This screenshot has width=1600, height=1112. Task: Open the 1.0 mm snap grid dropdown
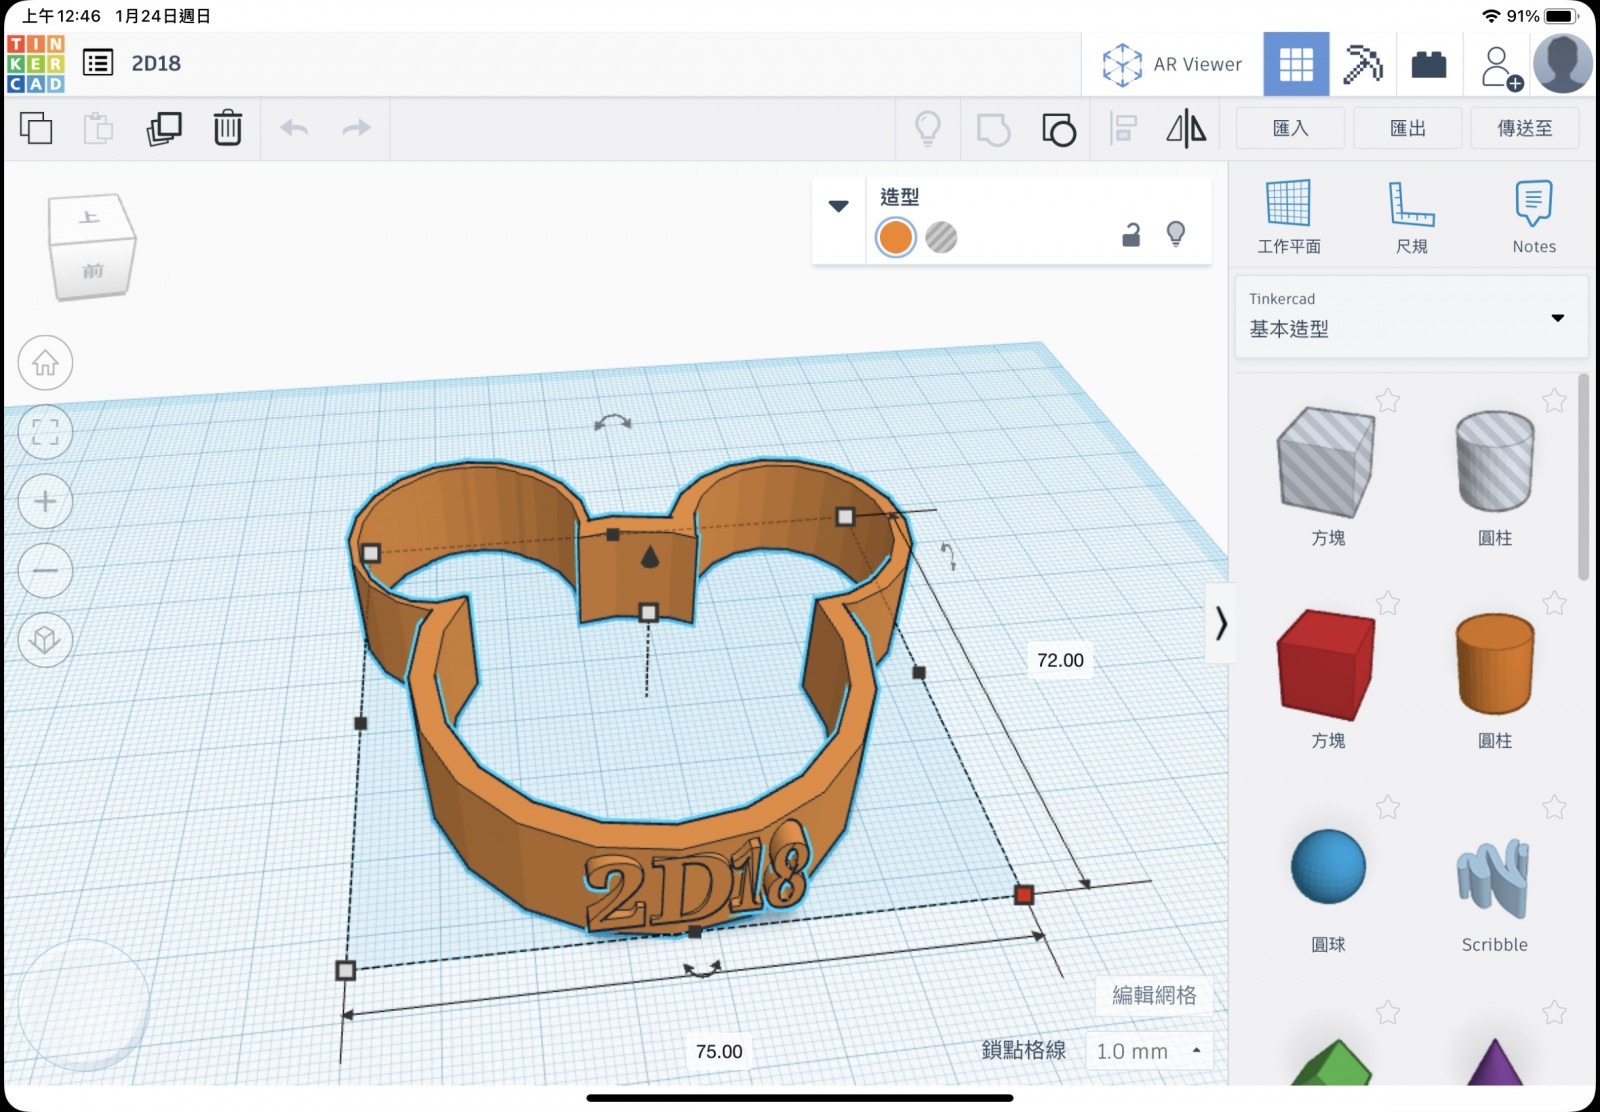pyautogui.click(x=1148, y=1051)
